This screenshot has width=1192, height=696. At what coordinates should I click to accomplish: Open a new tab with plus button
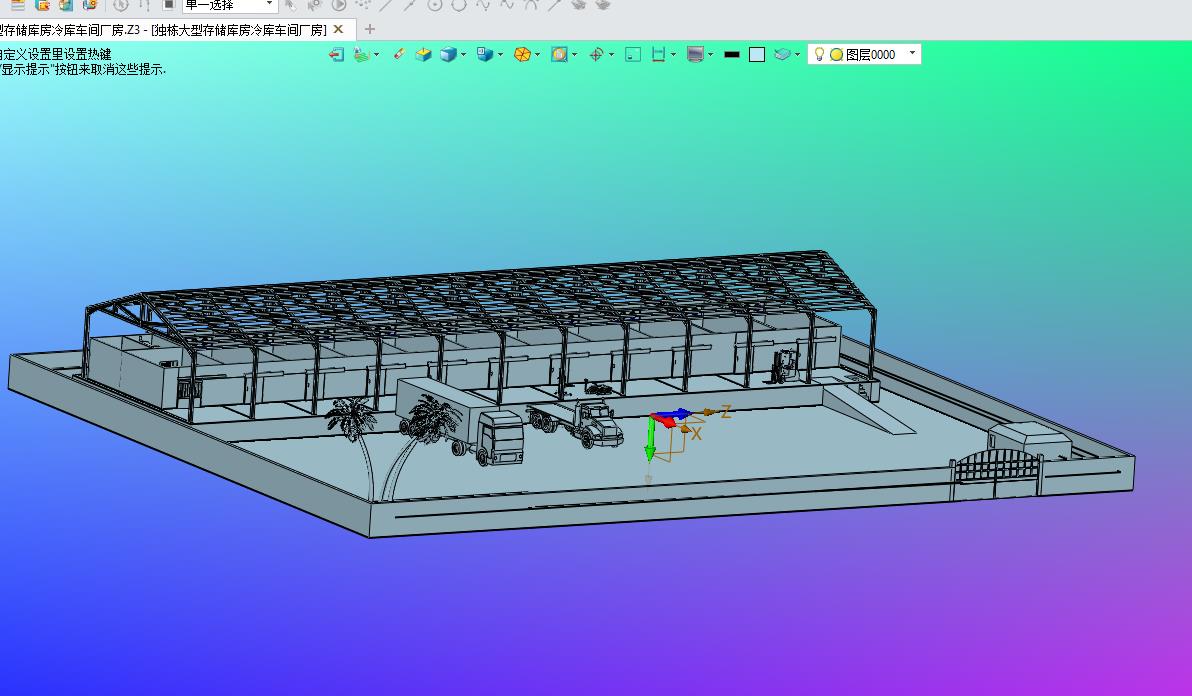(x=369, y=29)
